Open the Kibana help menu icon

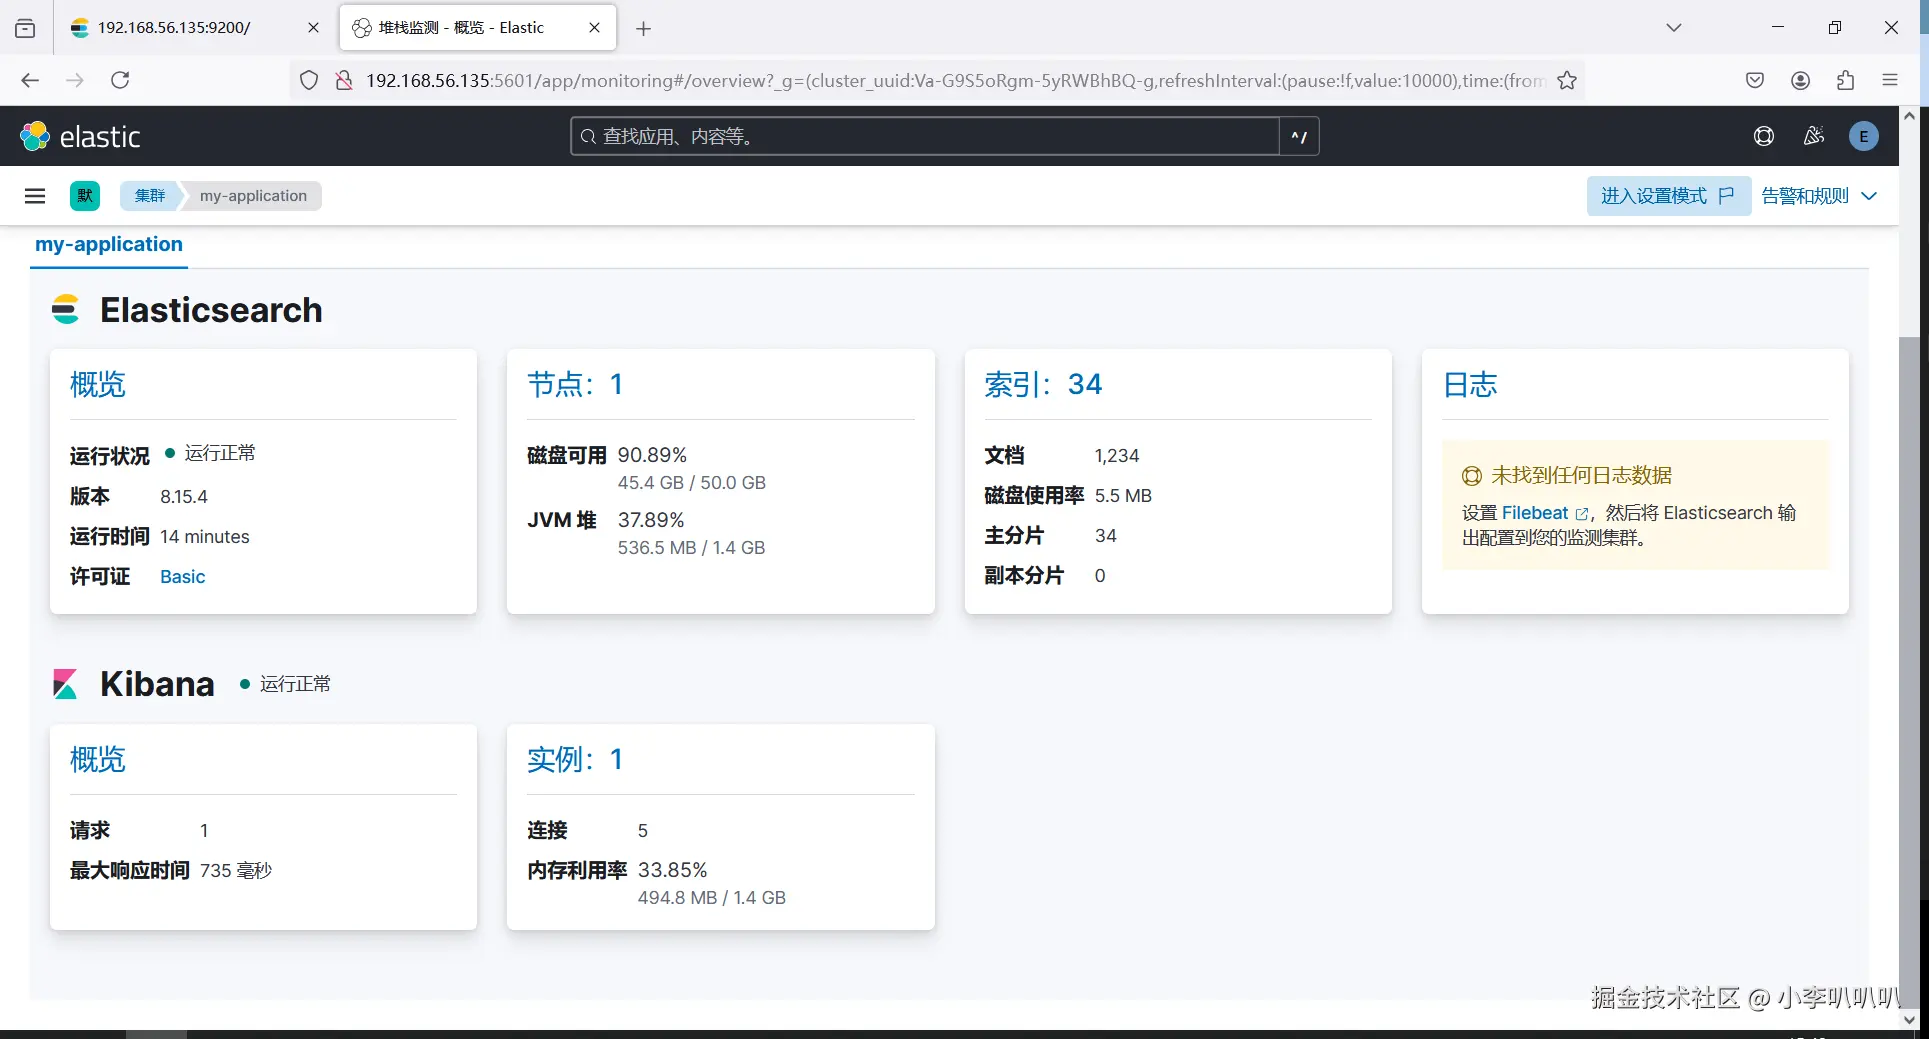coord(1764,136)
